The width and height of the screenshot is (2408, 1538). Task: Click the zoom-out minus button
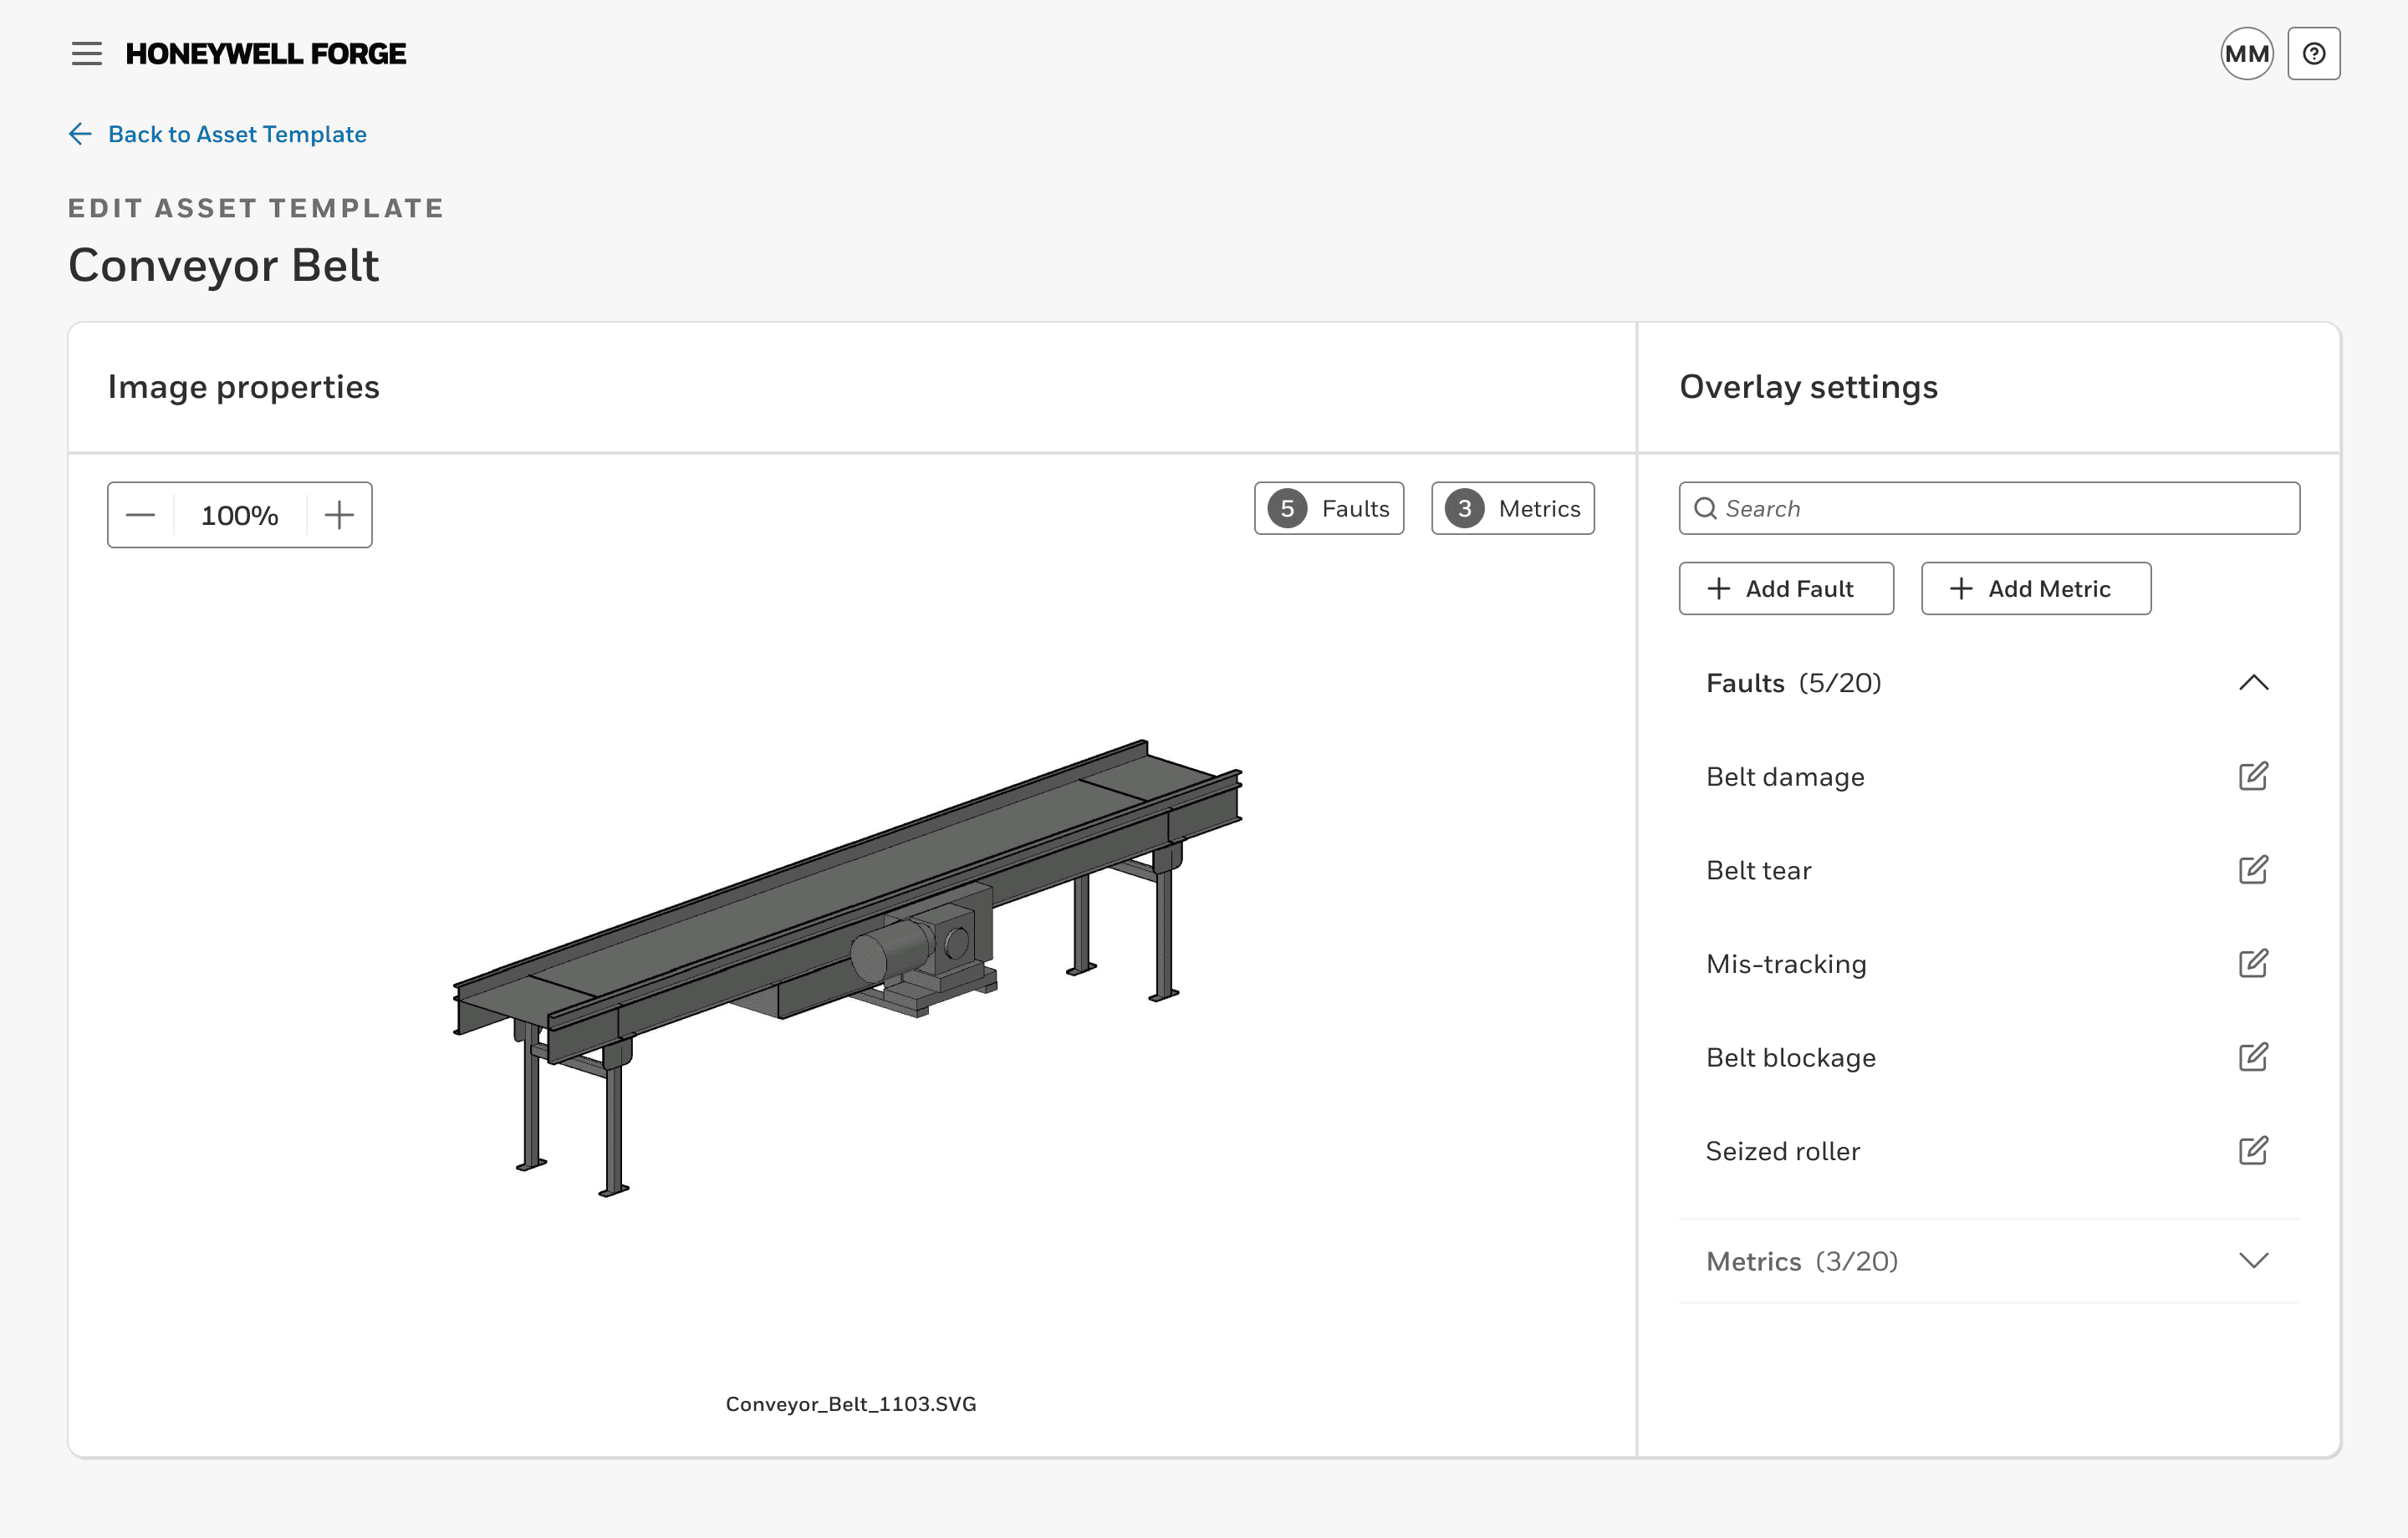click(x=140, y=514)
